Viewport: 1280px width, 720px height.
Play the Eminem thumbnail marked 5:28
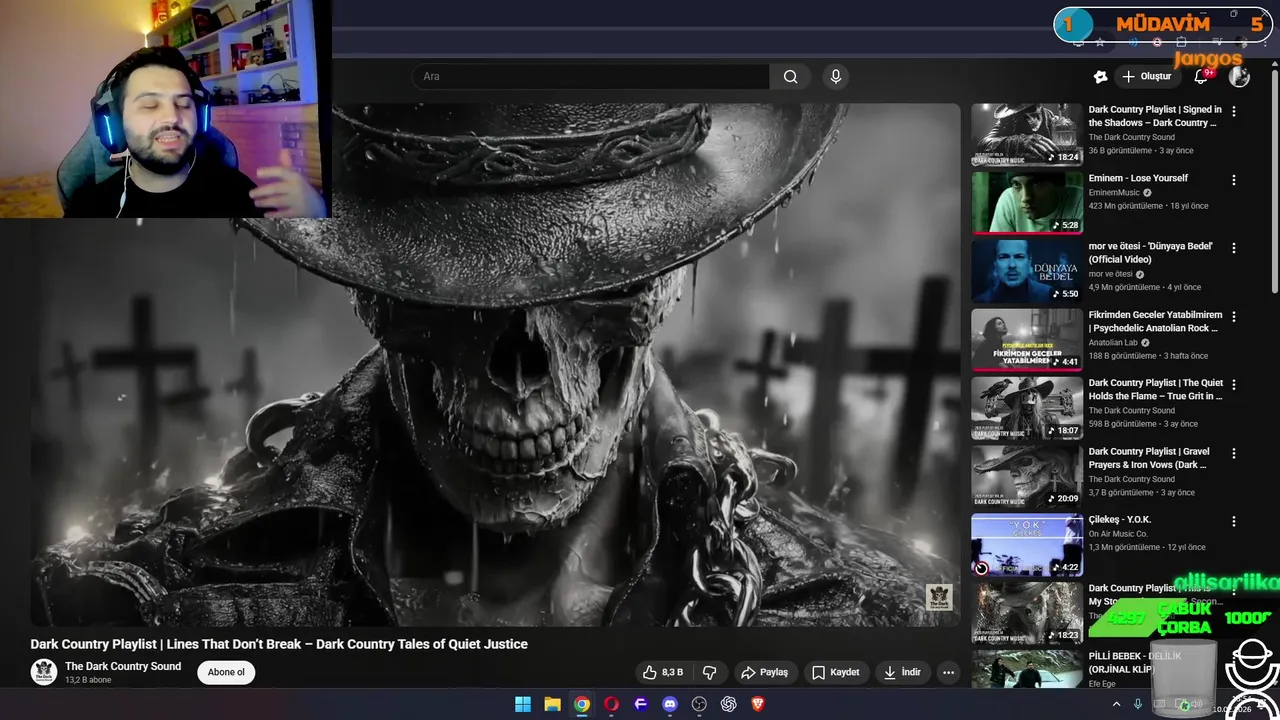(x=1027, y=202)
